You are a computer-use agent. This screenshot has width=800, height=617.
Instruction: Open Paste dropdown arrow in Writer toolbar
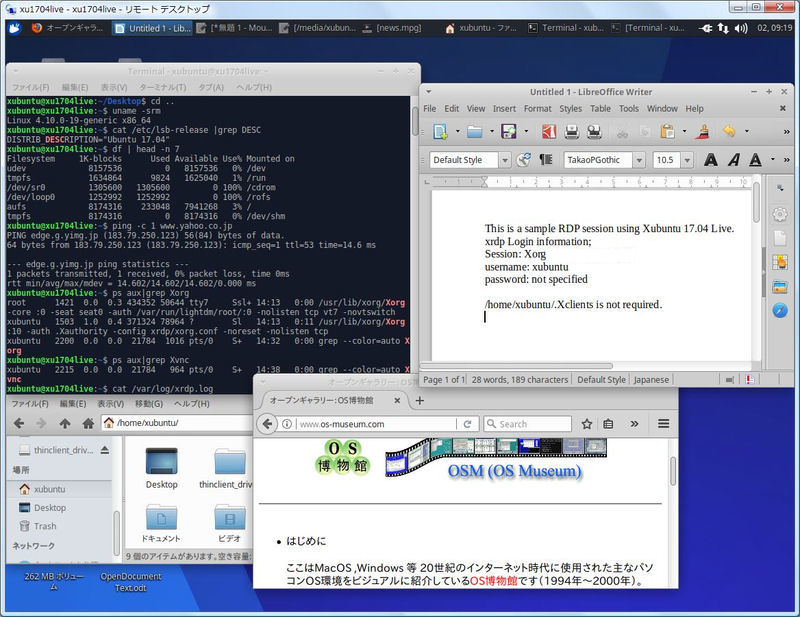[x=684, y=132]
